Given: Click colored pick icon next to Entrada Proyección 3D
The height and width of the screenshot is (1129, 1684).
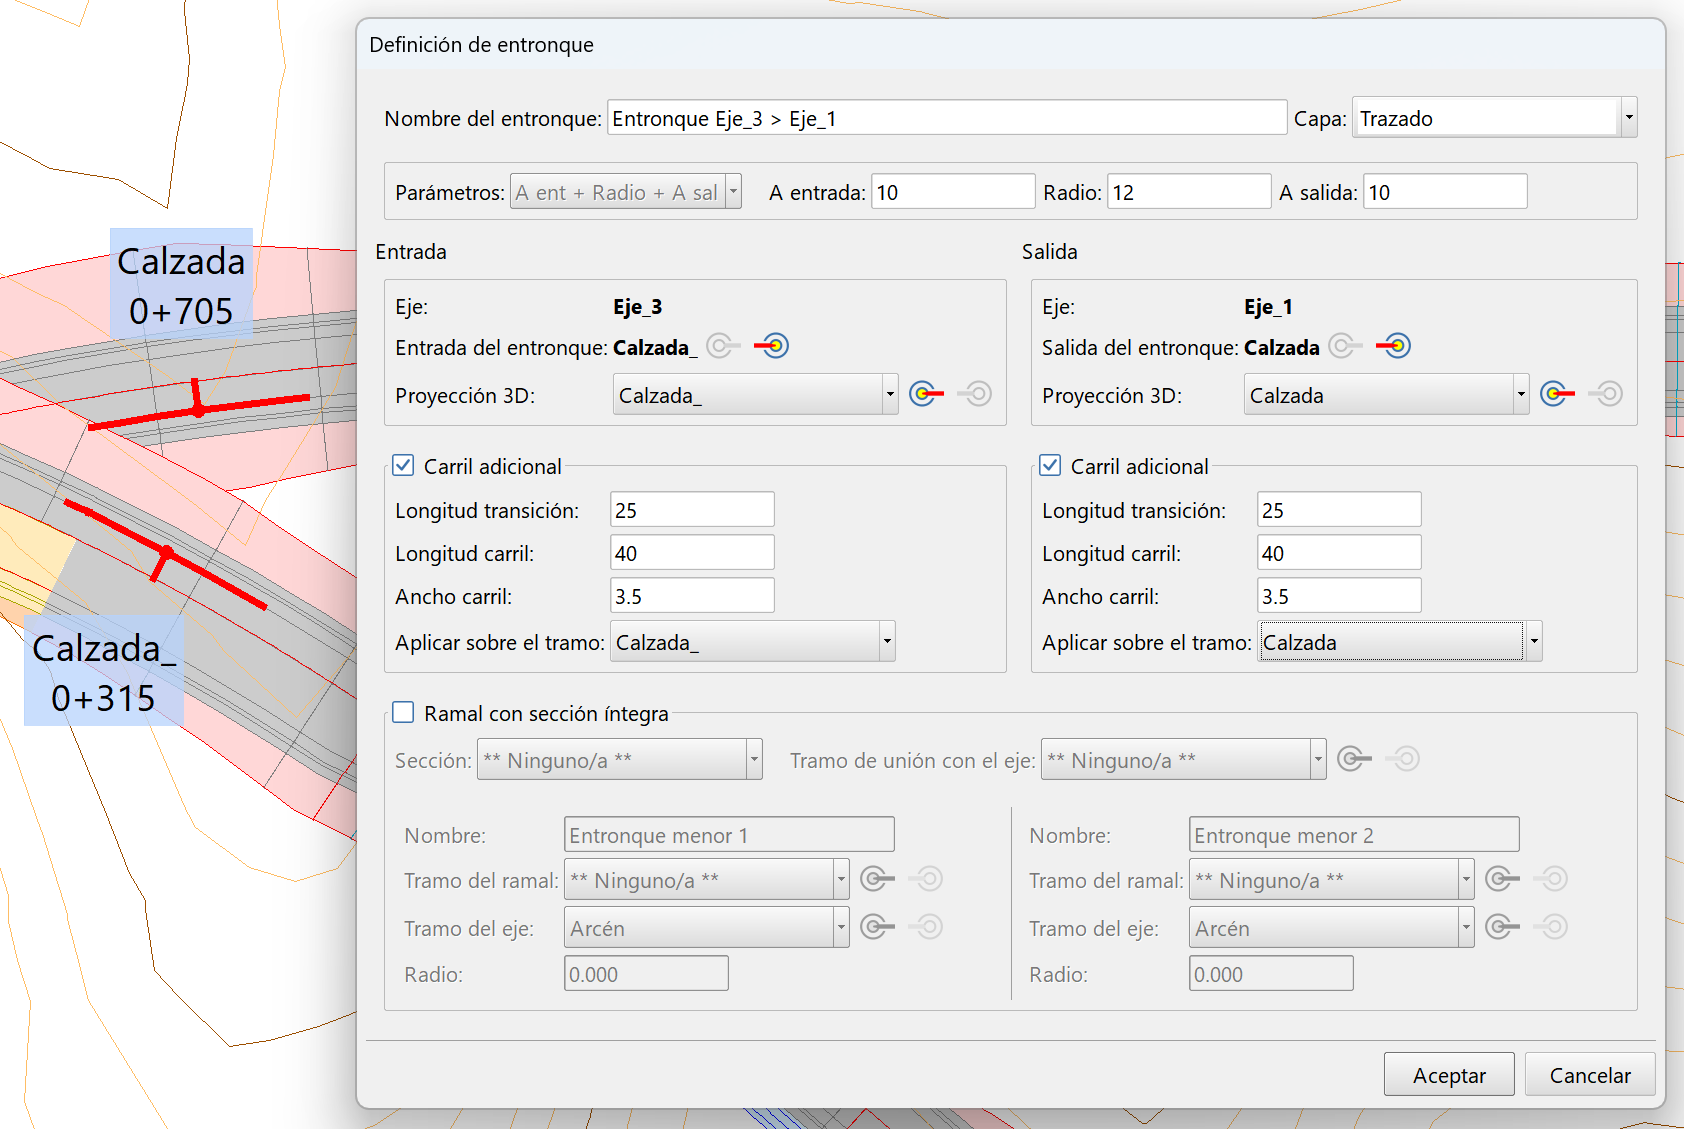Looking at the screenshot, I should click(x=926, y=394).
